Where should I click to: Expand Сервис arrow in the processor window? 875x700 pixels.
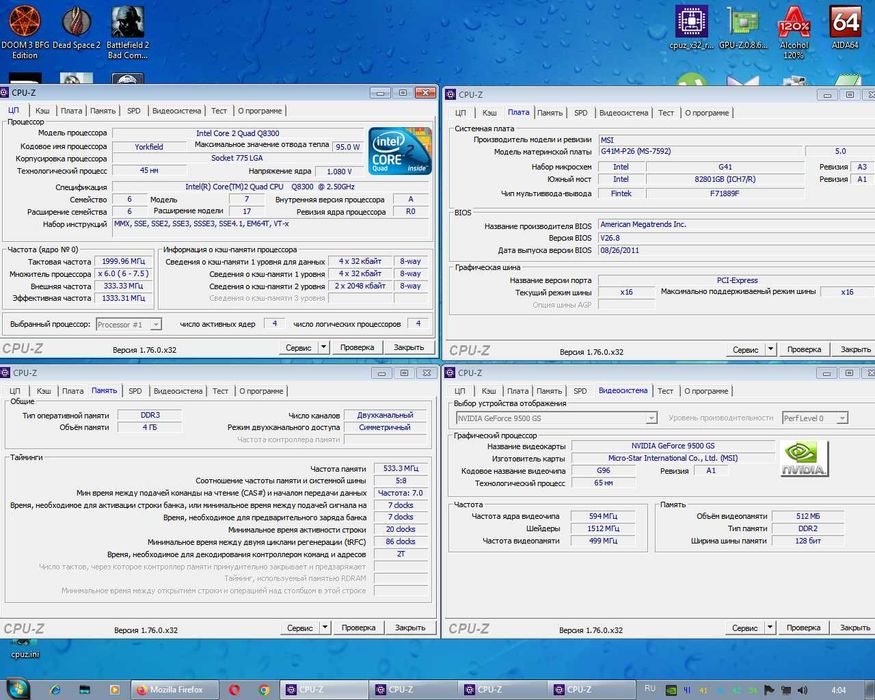(x=324, y=347)
